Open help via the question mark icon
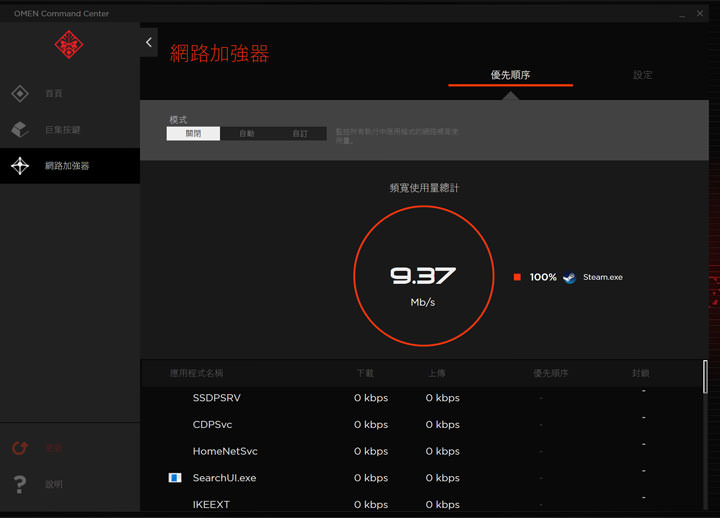 [20, 484]
